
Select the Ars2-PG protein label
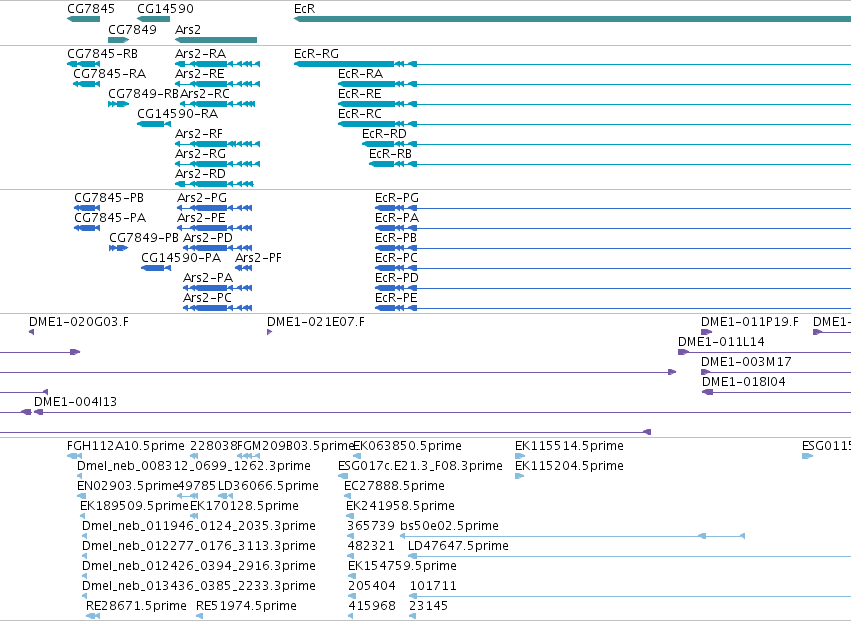(202, 198)
